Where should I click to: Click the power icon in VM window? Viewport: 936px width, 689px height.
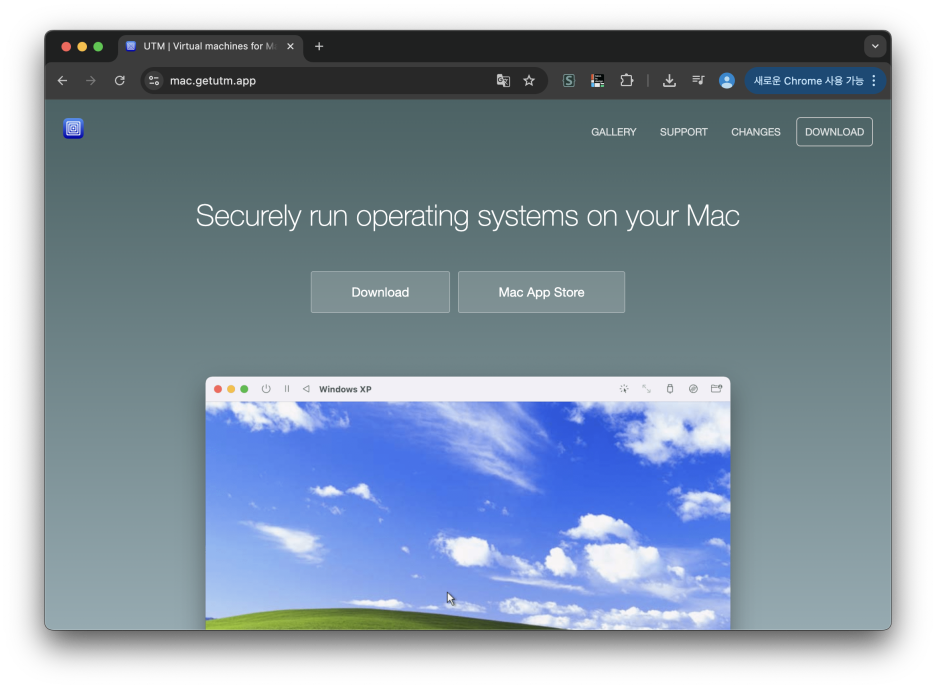(266, 389)
